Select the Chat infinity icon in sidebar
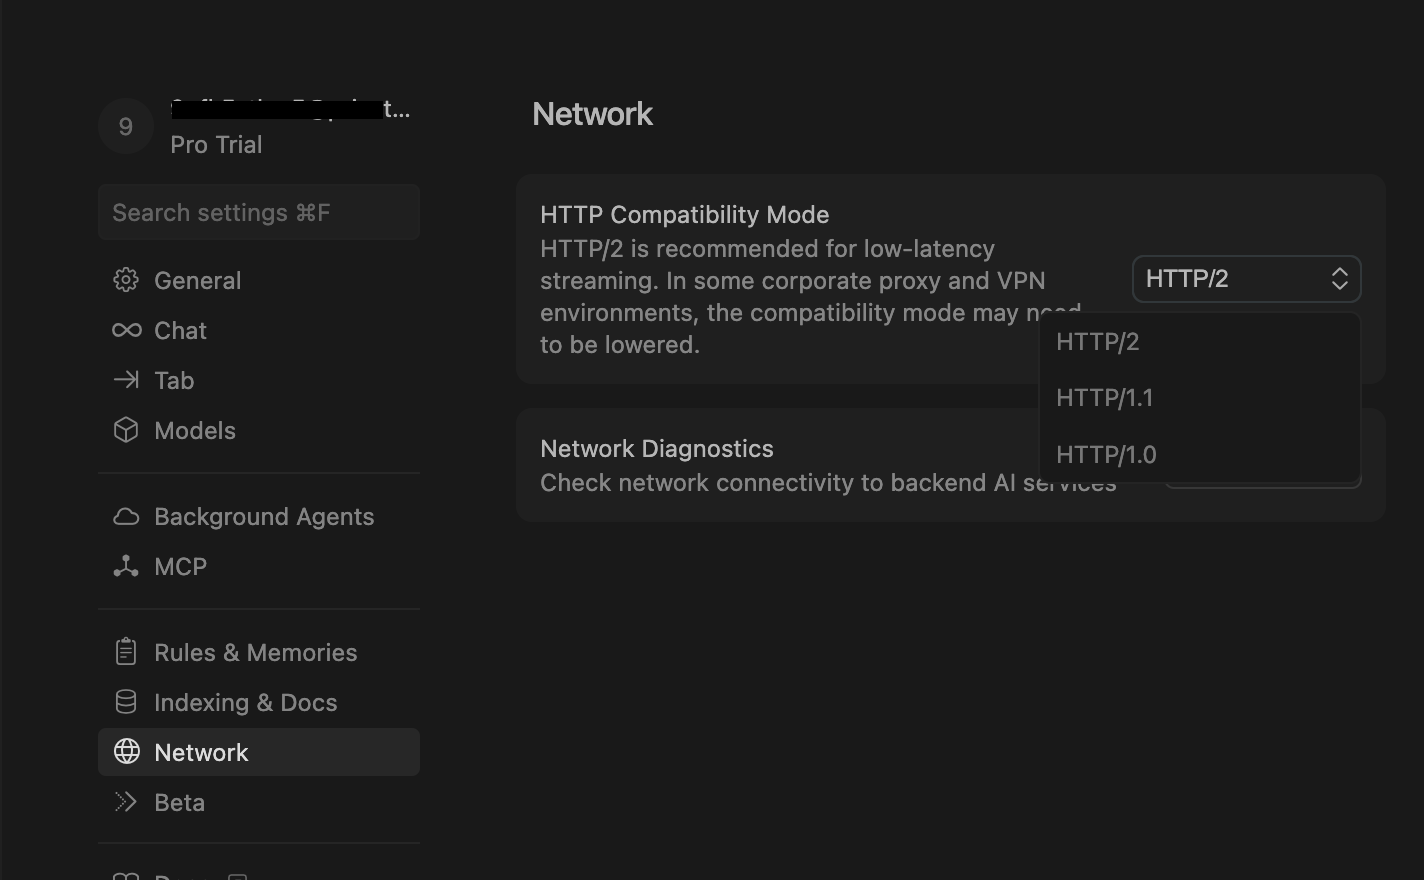This screenshot has width=1424, height=880. [126, 330]
